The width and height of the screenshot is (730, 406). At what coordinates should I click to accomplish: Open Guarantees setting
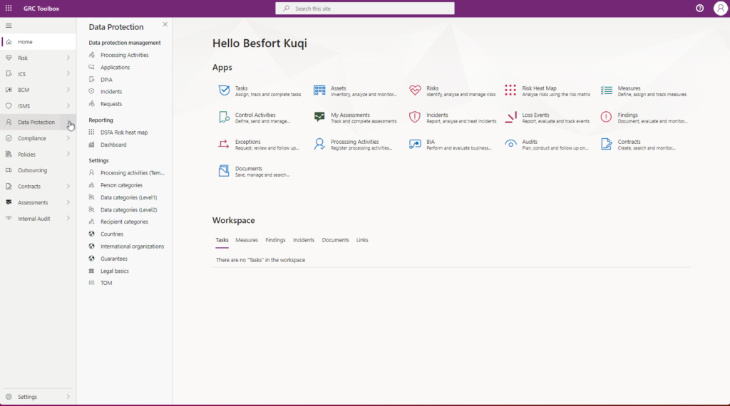[x=114, y=259]
